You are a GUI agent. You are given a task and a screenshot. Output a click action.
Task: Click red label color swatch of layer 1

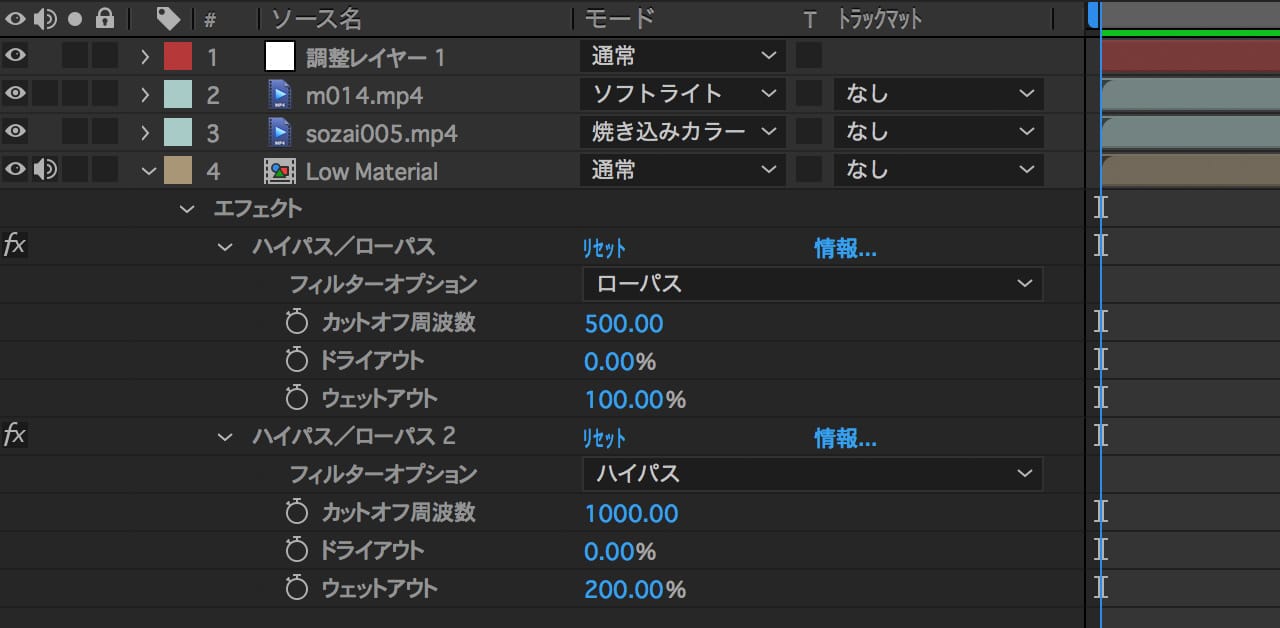click(178, 57)
